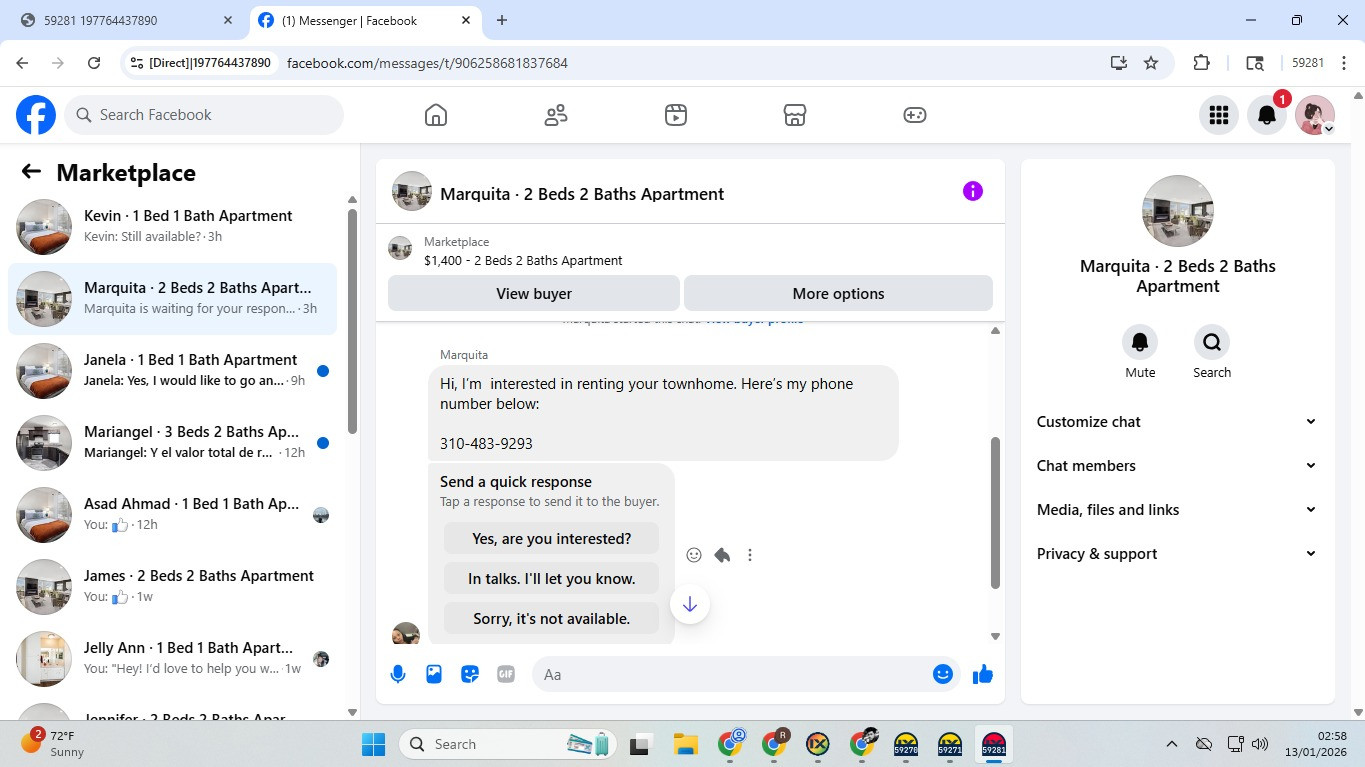Reload the page in browser

[x=94, y=63]
